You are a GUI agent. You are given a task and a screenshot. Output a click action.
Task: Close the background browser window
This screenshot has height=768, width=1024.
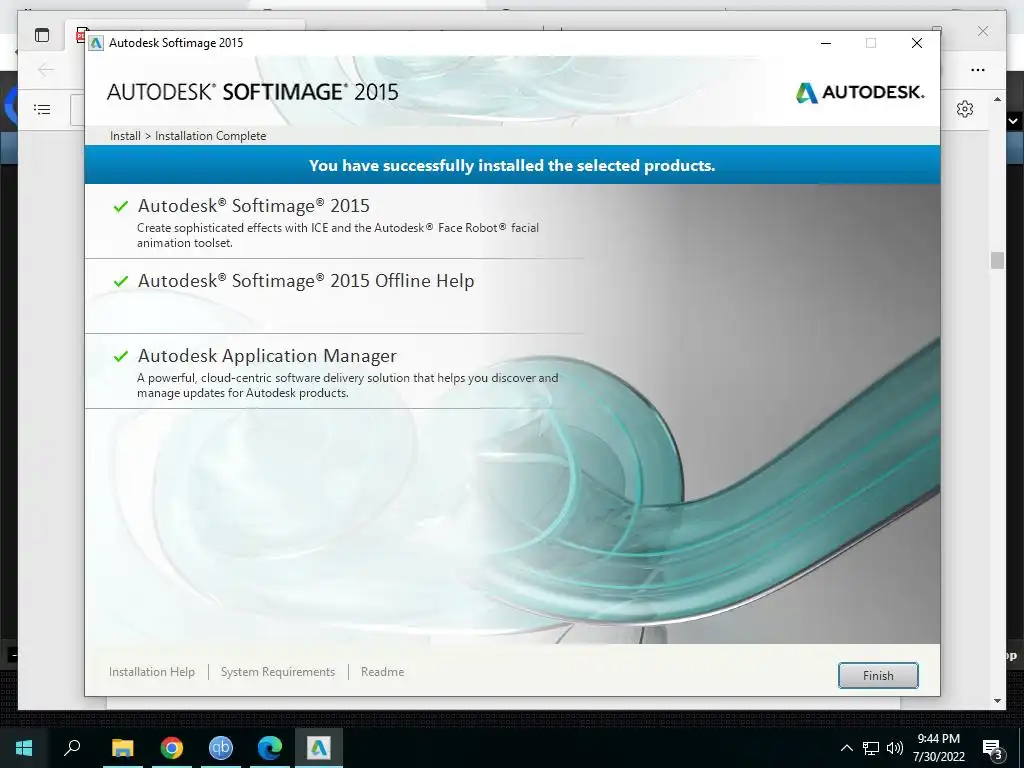point(982,31)
